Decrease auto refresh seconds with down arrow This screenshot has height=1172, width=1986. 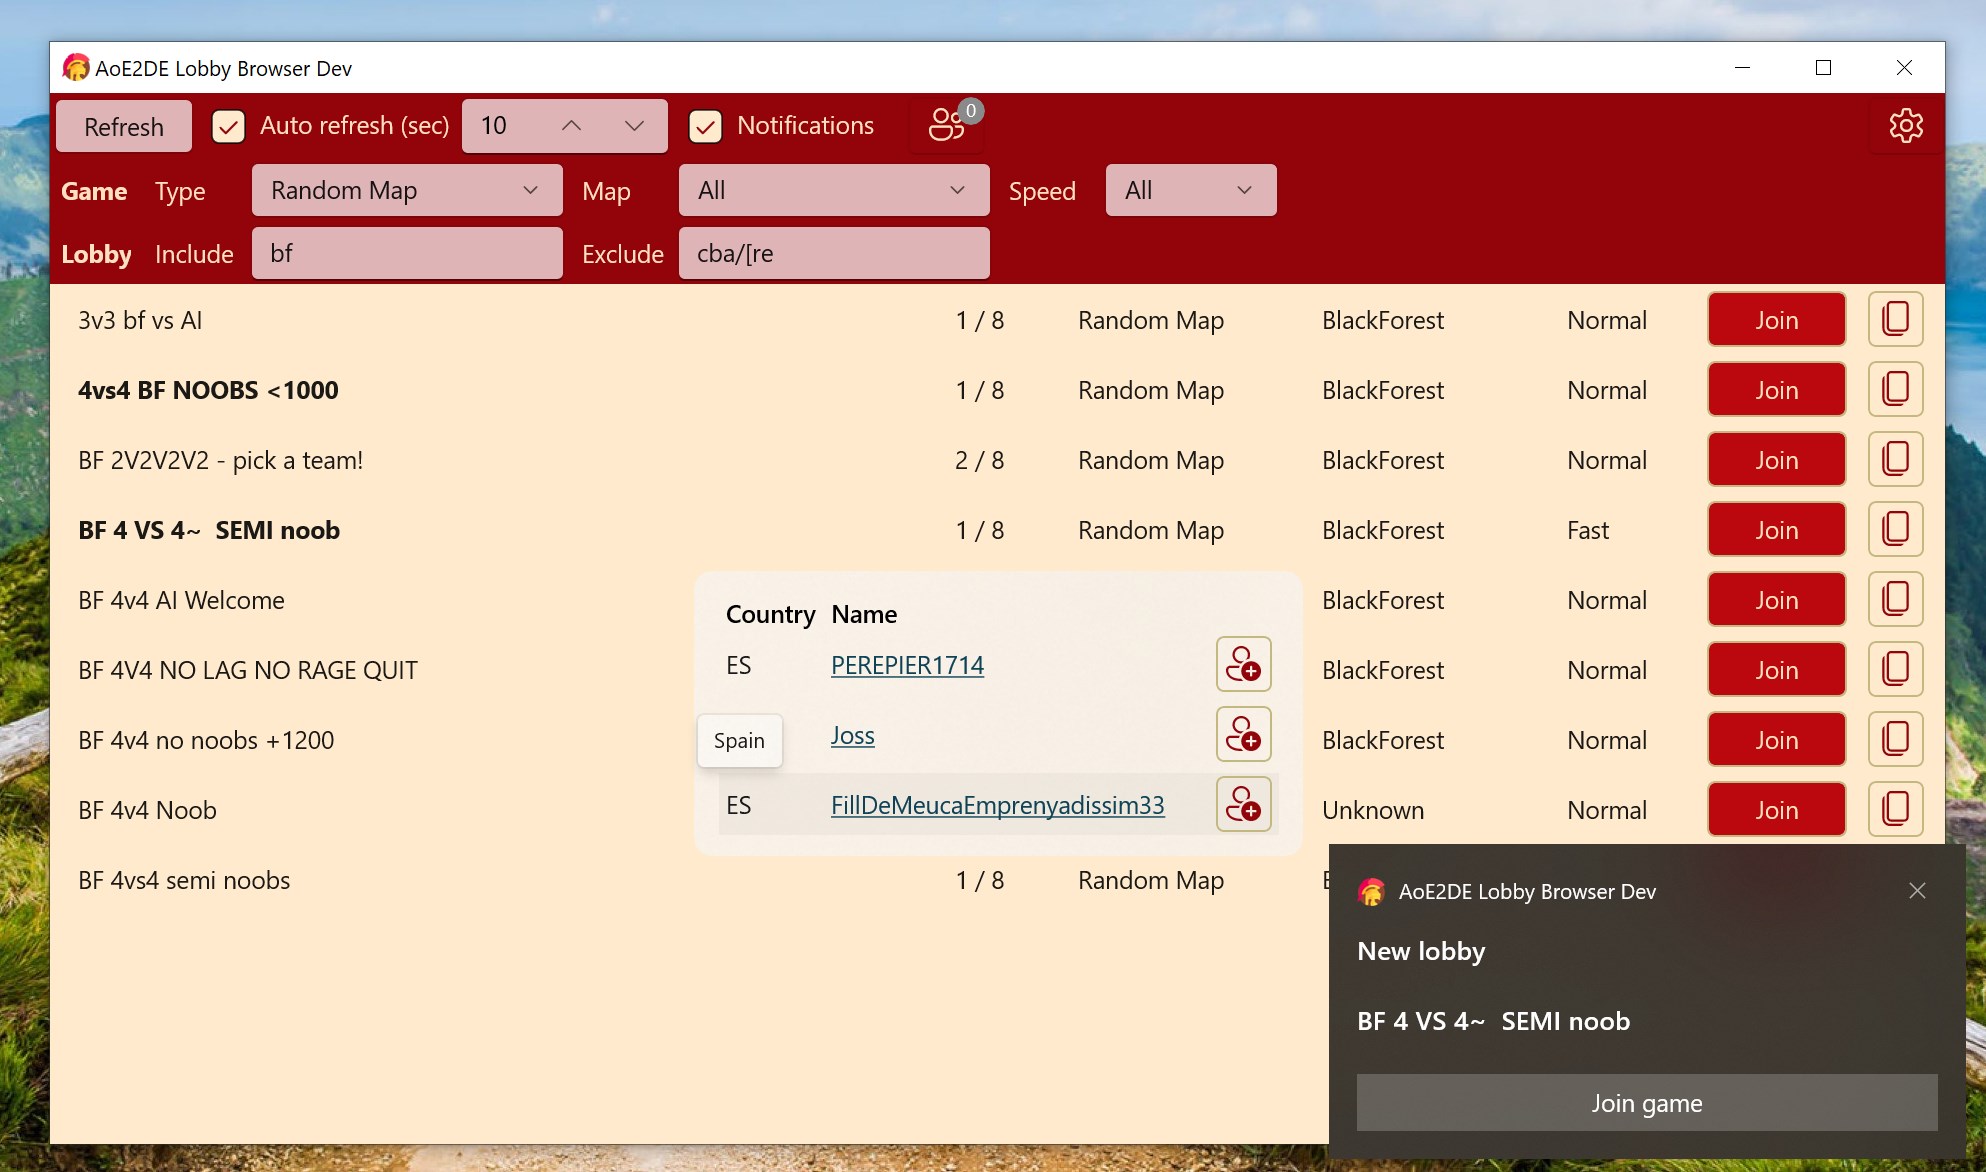[634, 126]
